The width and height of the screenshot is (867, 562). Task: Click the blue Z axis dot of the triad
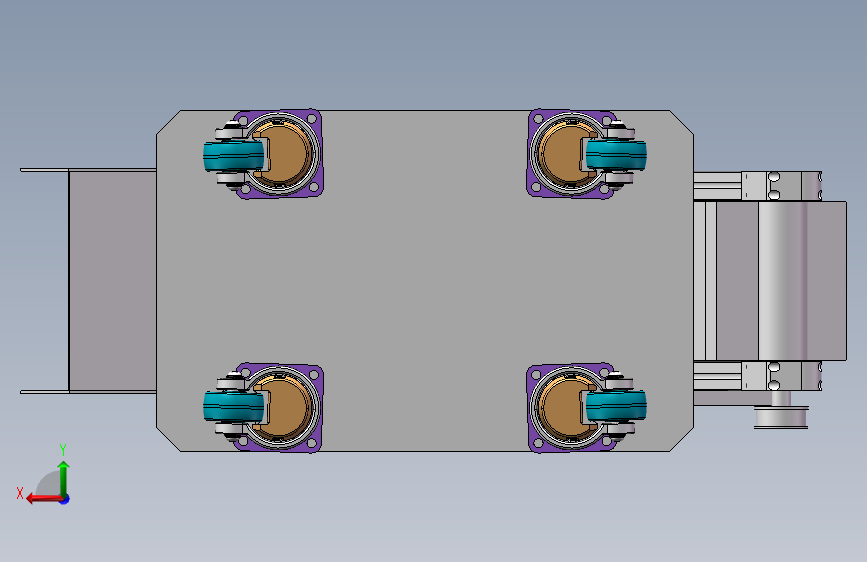[65, 499]
